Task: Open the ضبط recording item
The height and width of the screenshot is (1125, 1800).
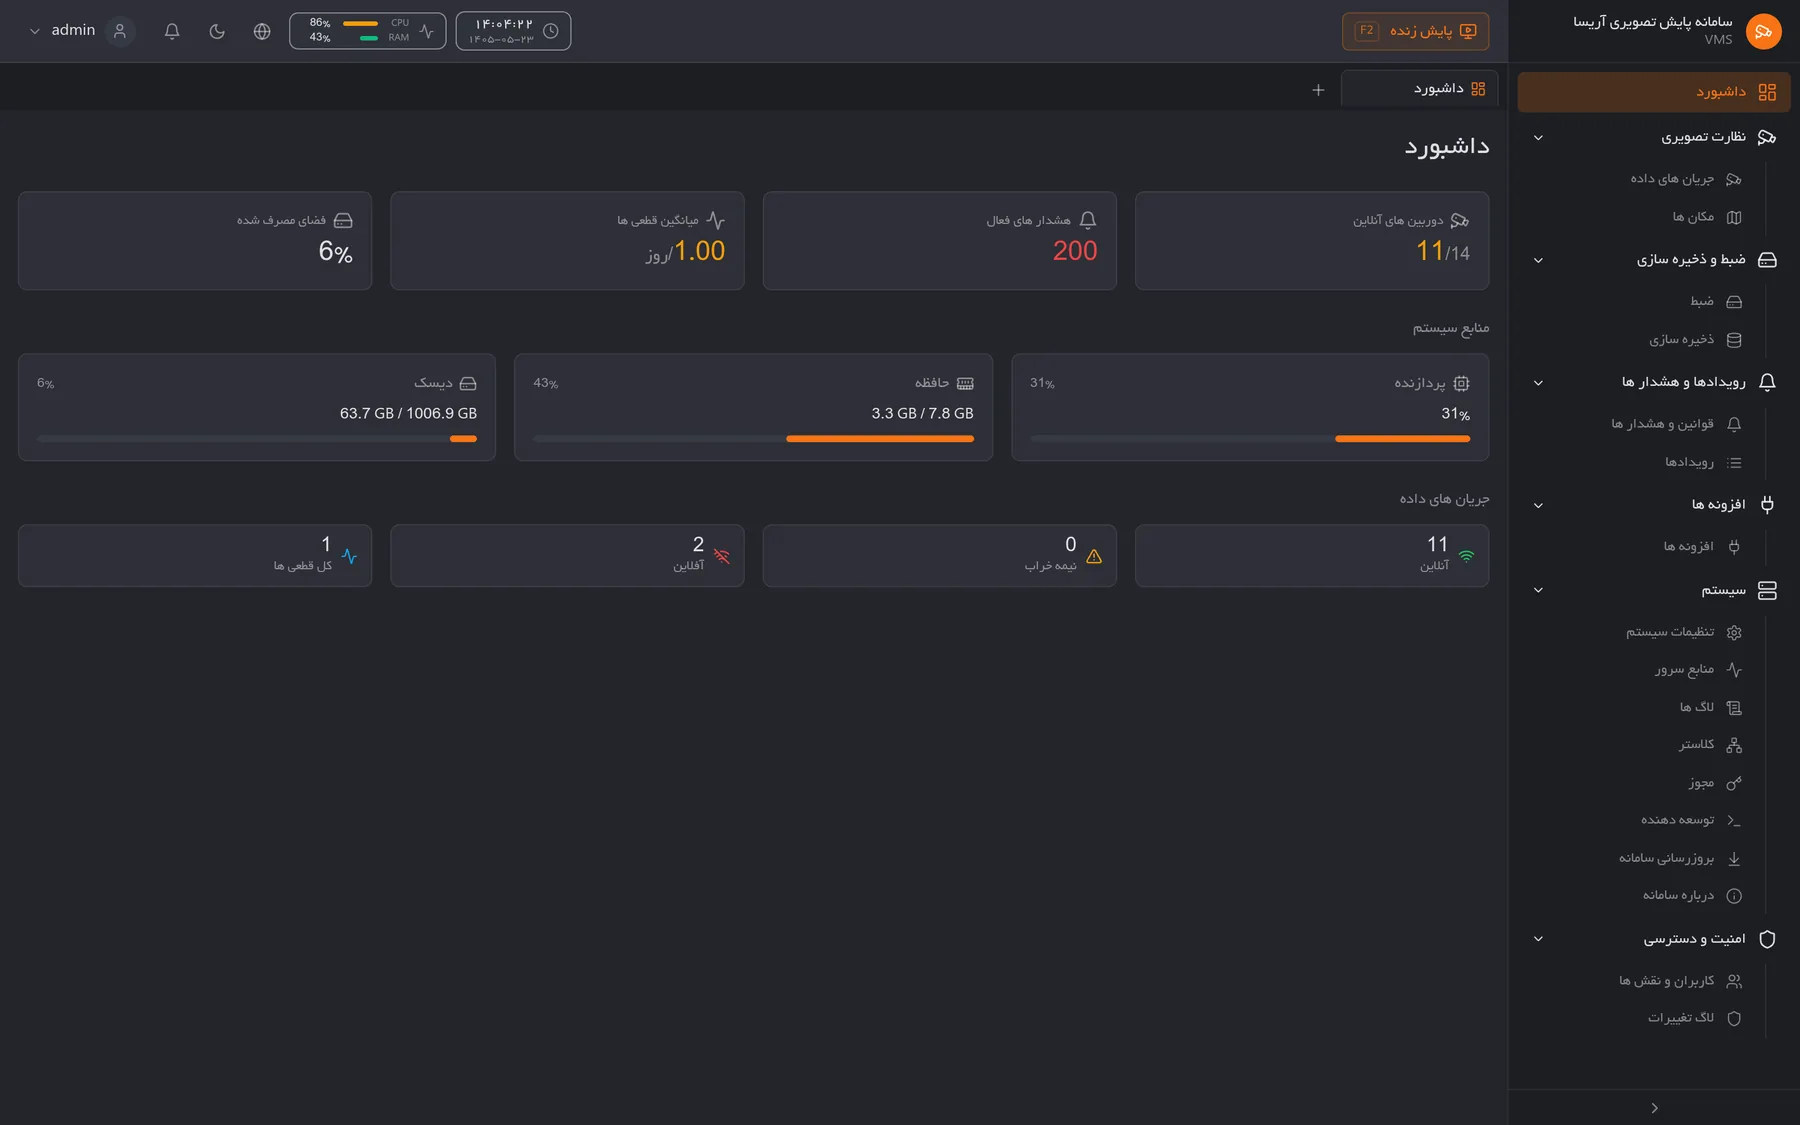Action: click(1714, 301)
